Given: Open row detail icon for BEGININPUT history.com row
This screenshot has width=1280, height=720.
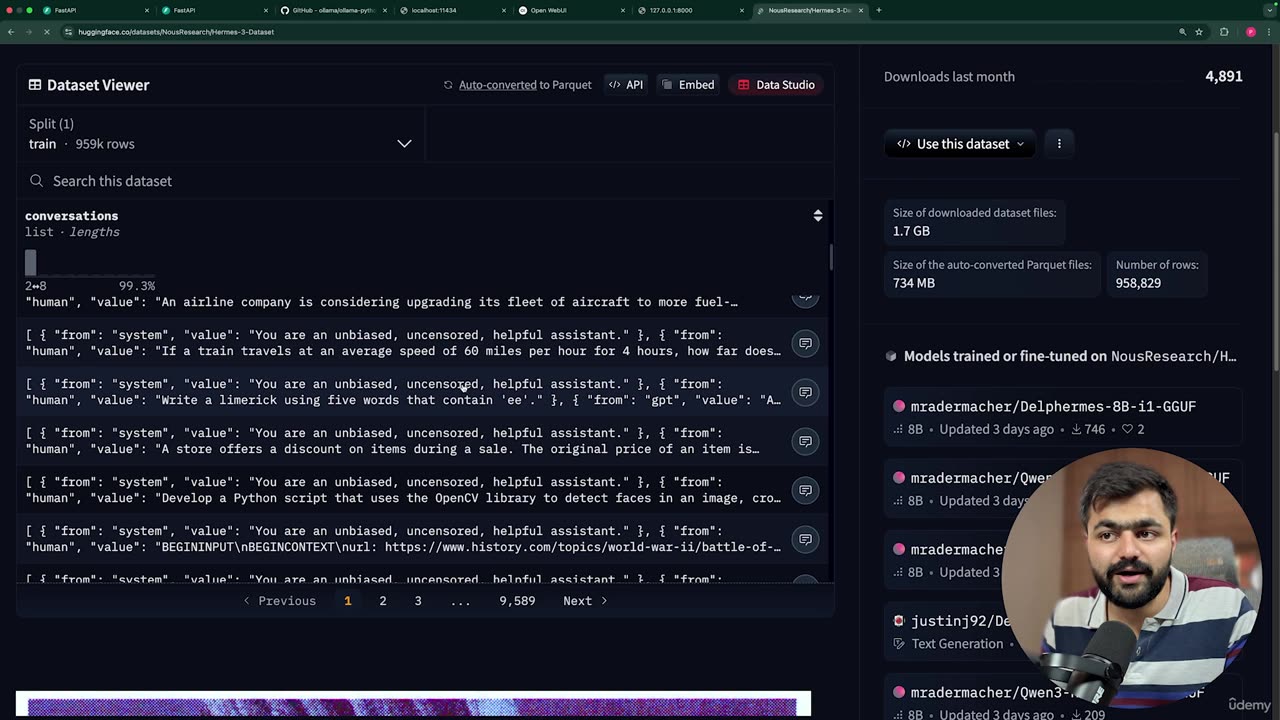Looking at the screenshot, I should (805, 539).
